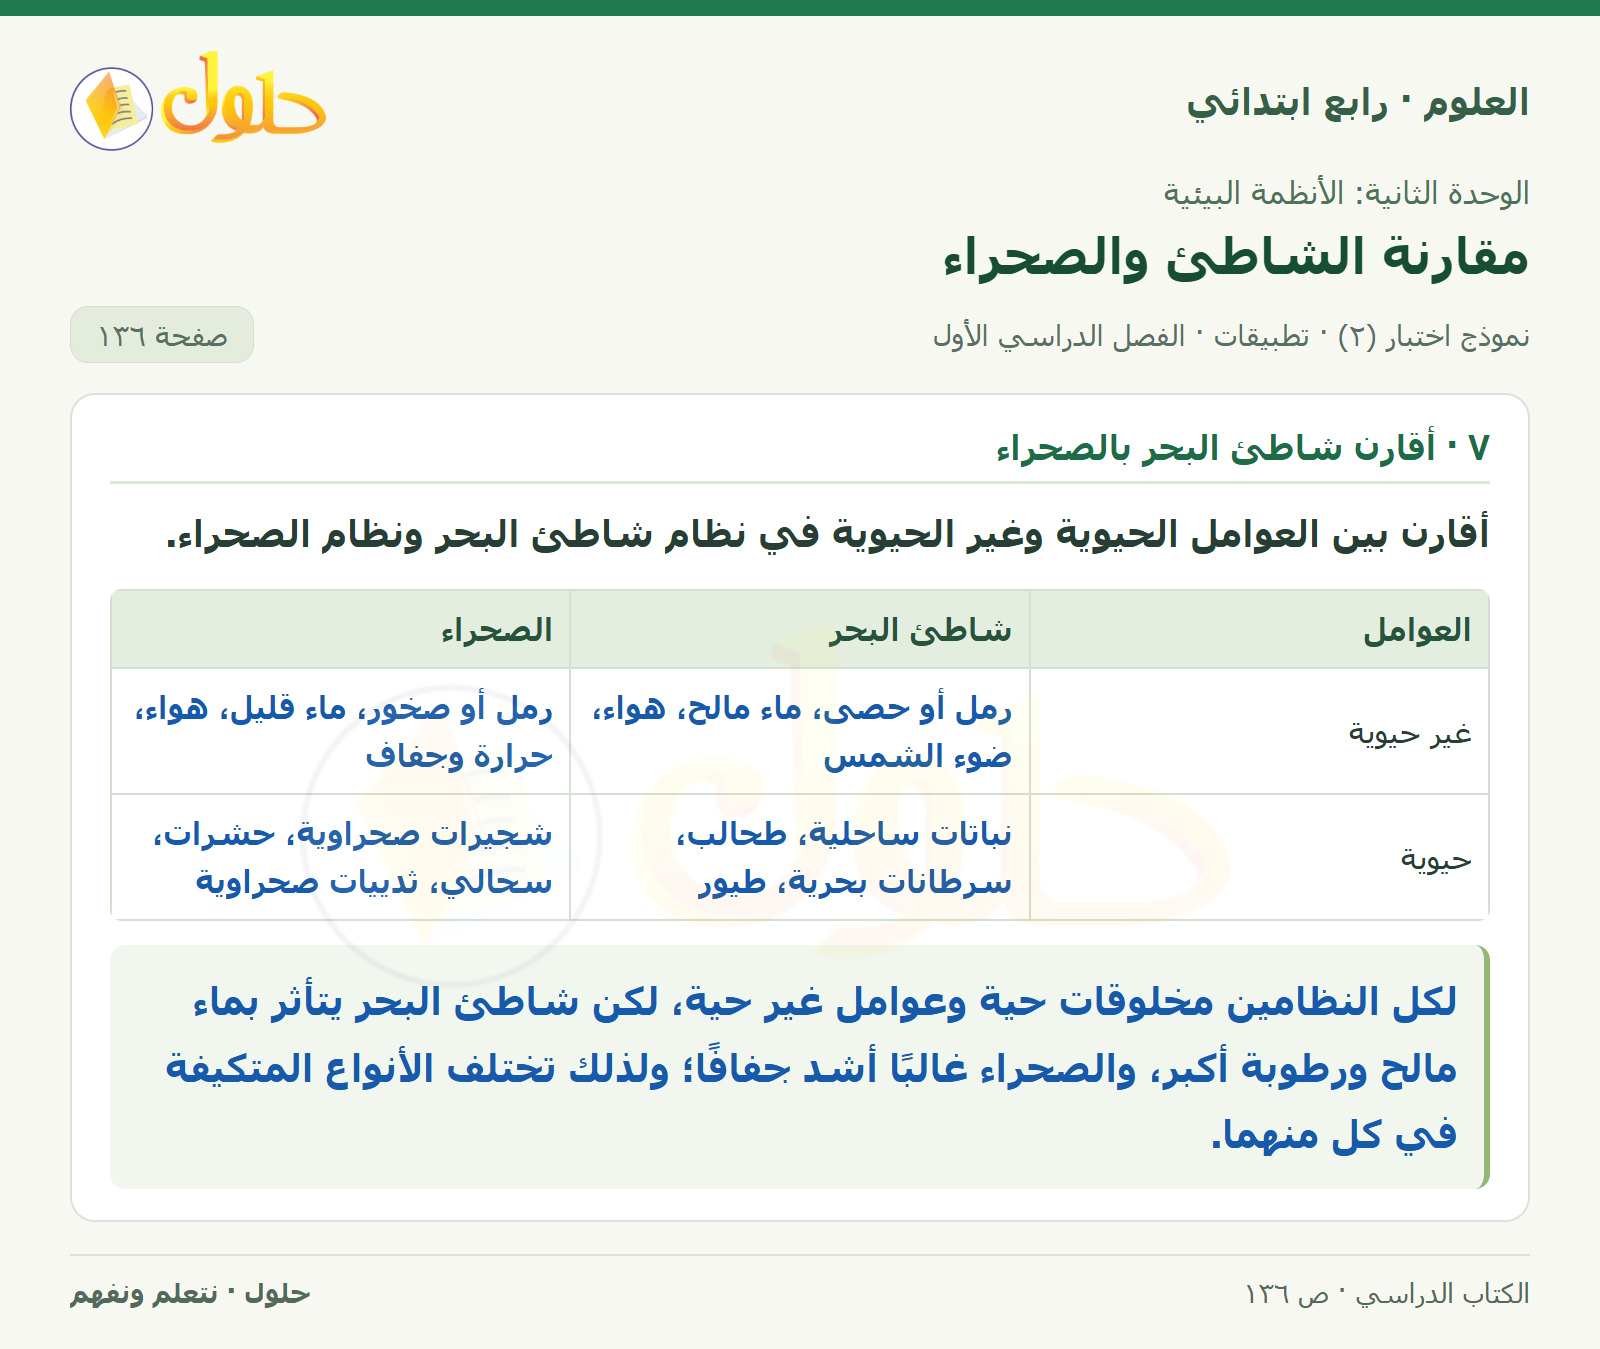Click the حلول logo at the top
The height and width of the screenshot is (1349, 1600).
[x=198, y=102]
